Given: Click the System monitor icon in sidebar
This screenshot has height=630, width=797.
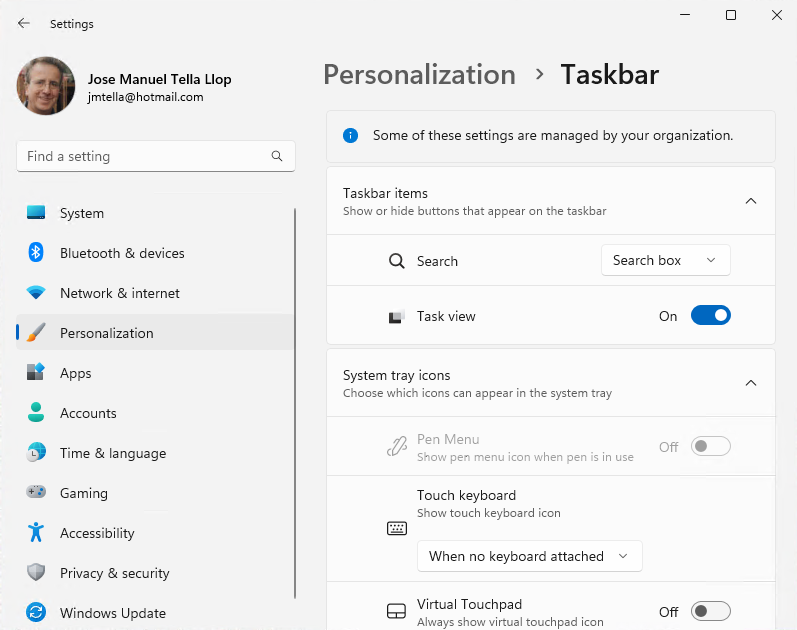Looking at the screenshot, I should point(36,213).
